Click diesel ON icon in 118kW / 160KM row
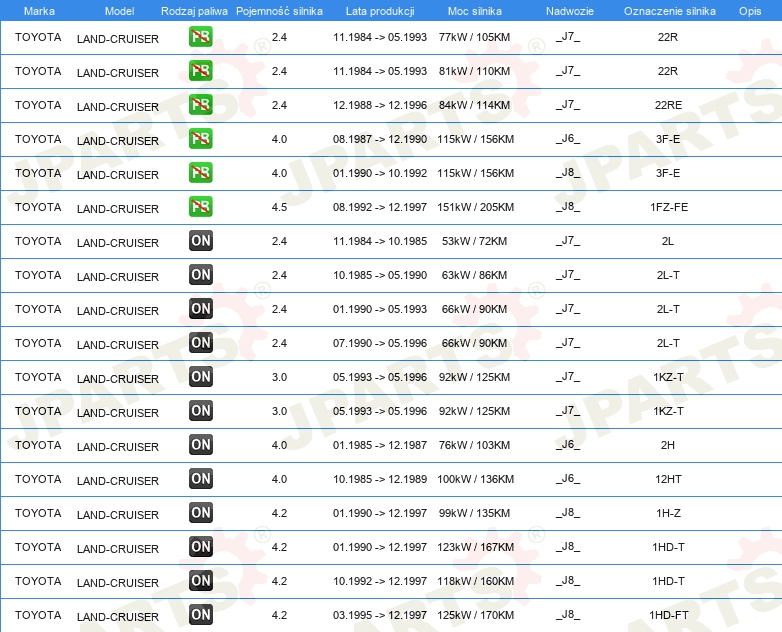Screen dimensions: 782x632 [x=200, y=580]
